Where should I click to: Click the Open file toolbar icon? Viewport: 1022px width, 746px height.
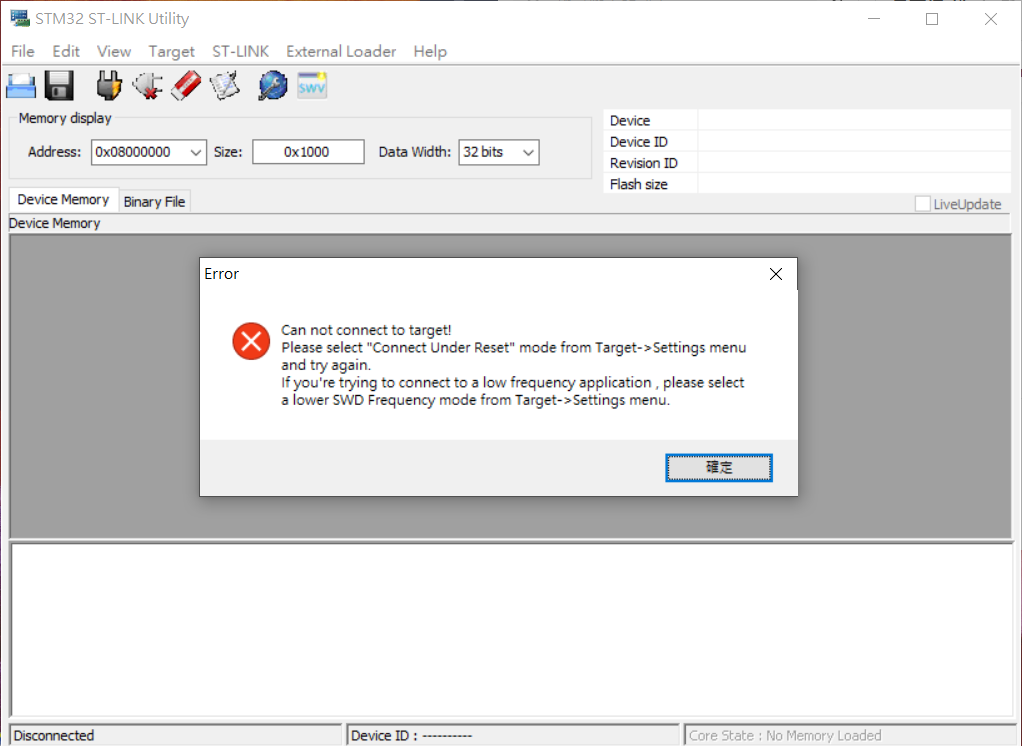point(21,85)
